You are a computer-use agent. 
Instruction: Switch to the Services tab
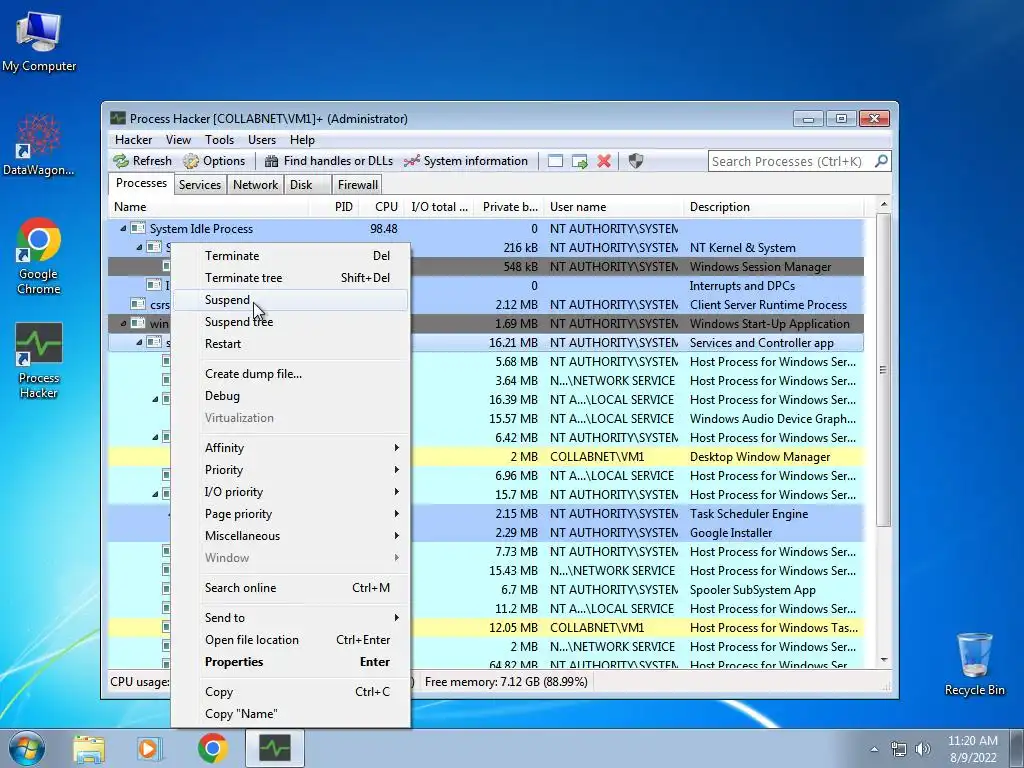(200, 185)
